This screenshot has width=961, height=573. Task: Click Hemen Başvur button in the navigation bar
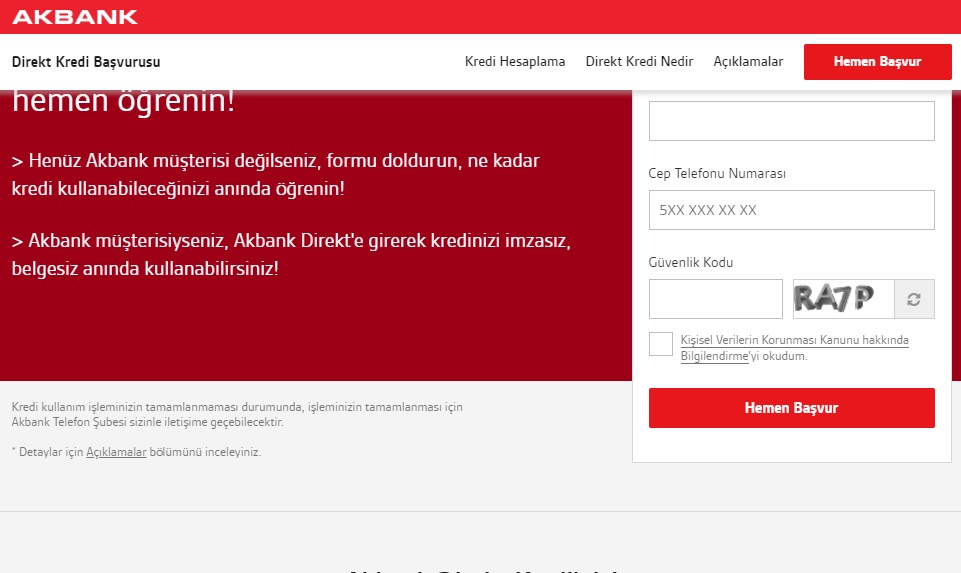tap(878, 62)
